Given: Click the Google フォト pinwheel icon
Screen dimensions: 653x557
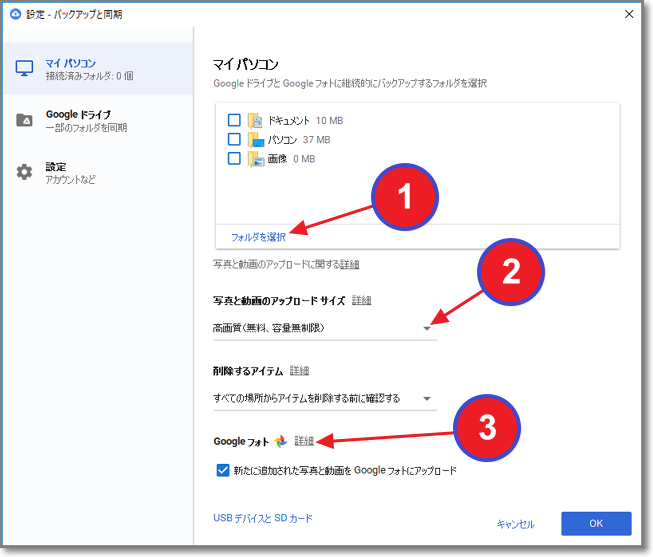Looking at the screenshot, I should 280,441.
